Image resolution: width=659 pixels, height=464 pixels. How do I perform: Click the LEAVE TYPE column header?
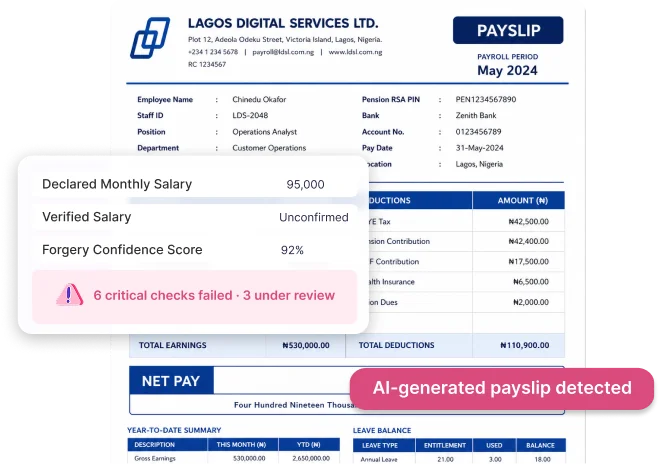click(x=380, y=446)
